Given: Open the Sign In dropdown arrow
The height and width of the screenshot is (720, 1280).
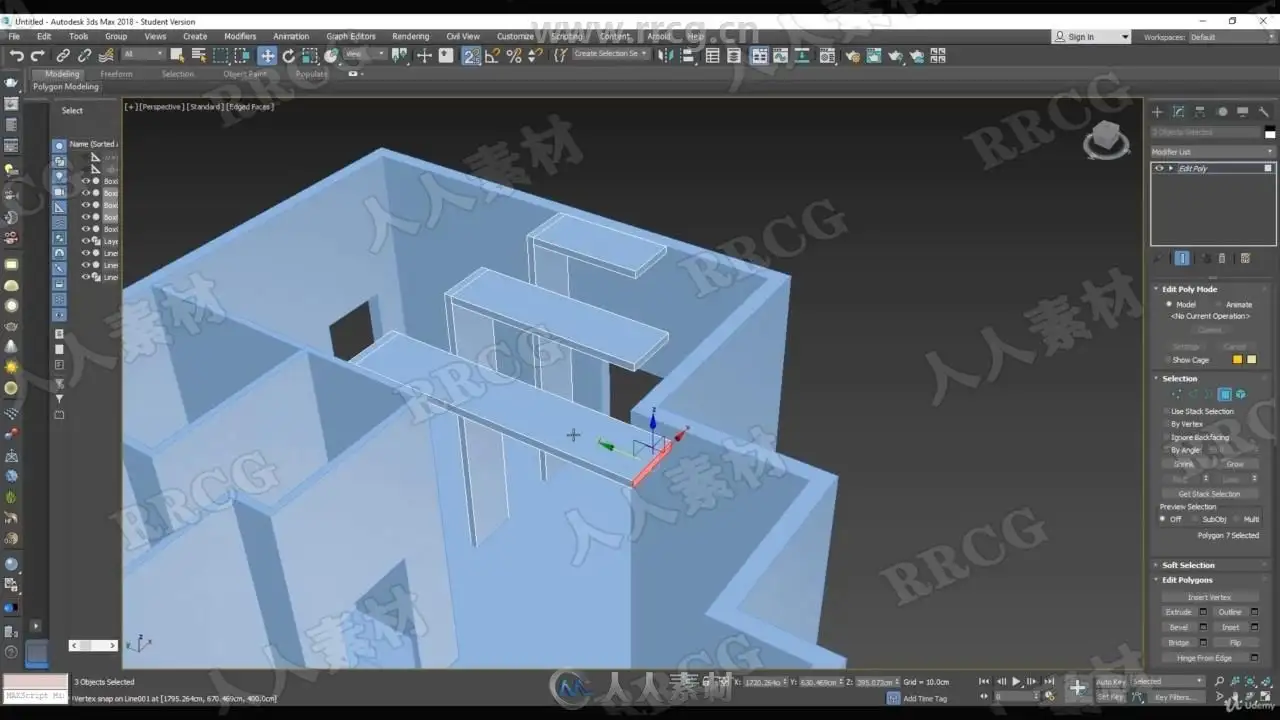Looking at the screenshot, I should tap(1125, 37).
